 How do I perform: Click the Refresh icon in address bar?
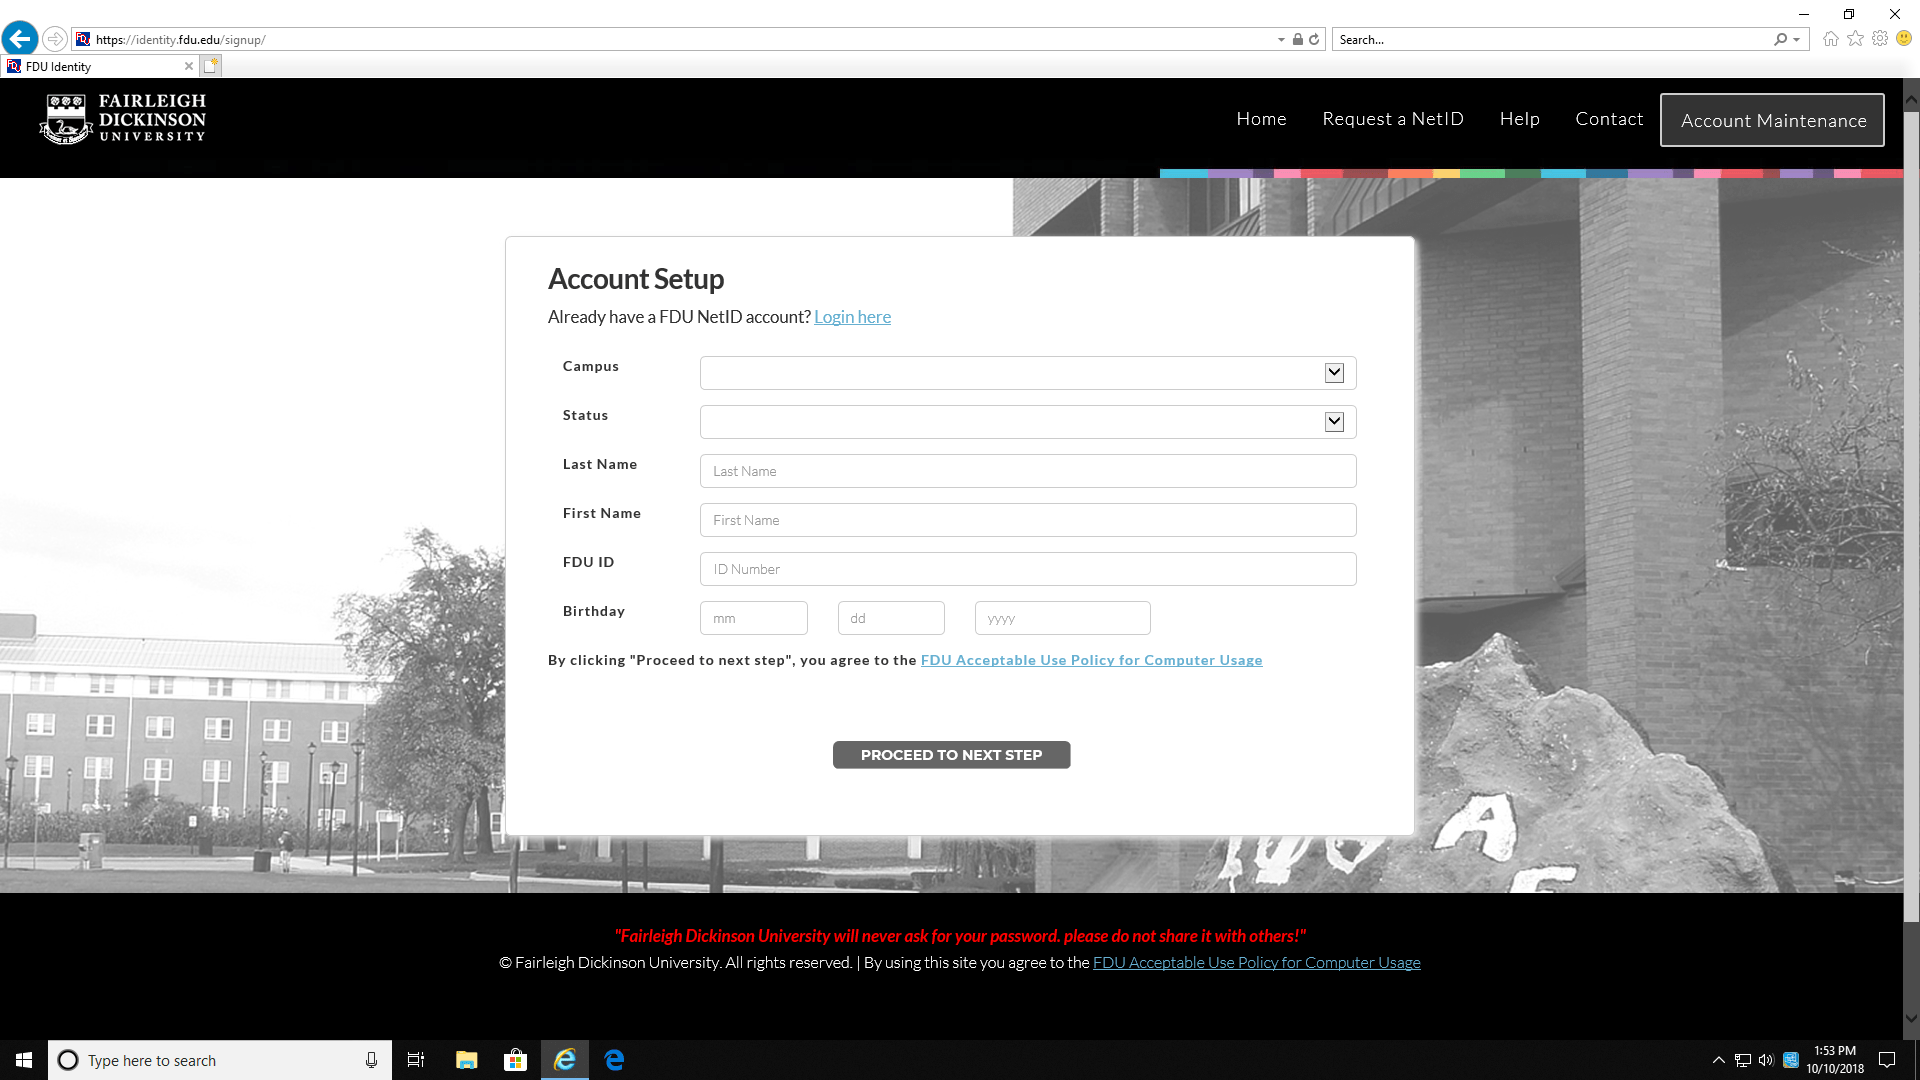1314,39
